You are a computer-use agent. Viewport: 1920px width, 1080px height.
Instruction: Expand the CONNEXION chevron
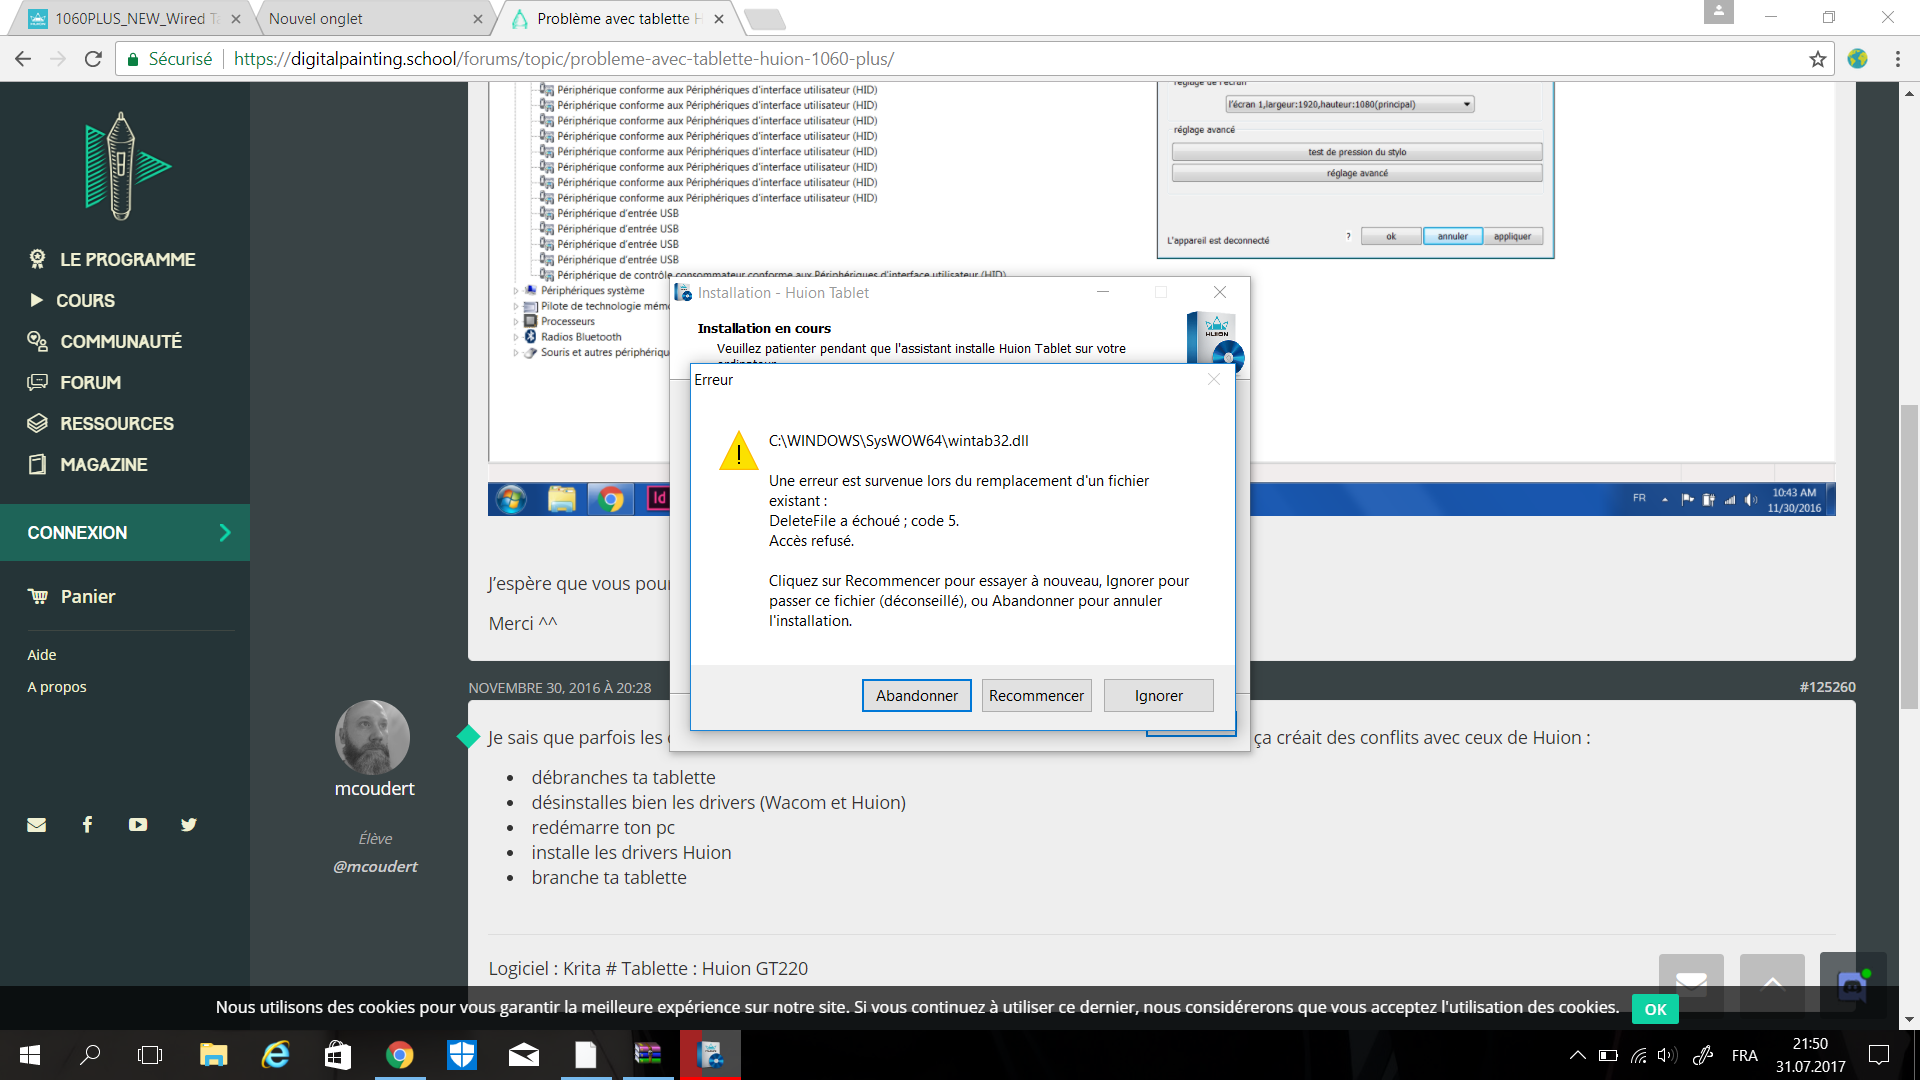(x=225, y=533)
